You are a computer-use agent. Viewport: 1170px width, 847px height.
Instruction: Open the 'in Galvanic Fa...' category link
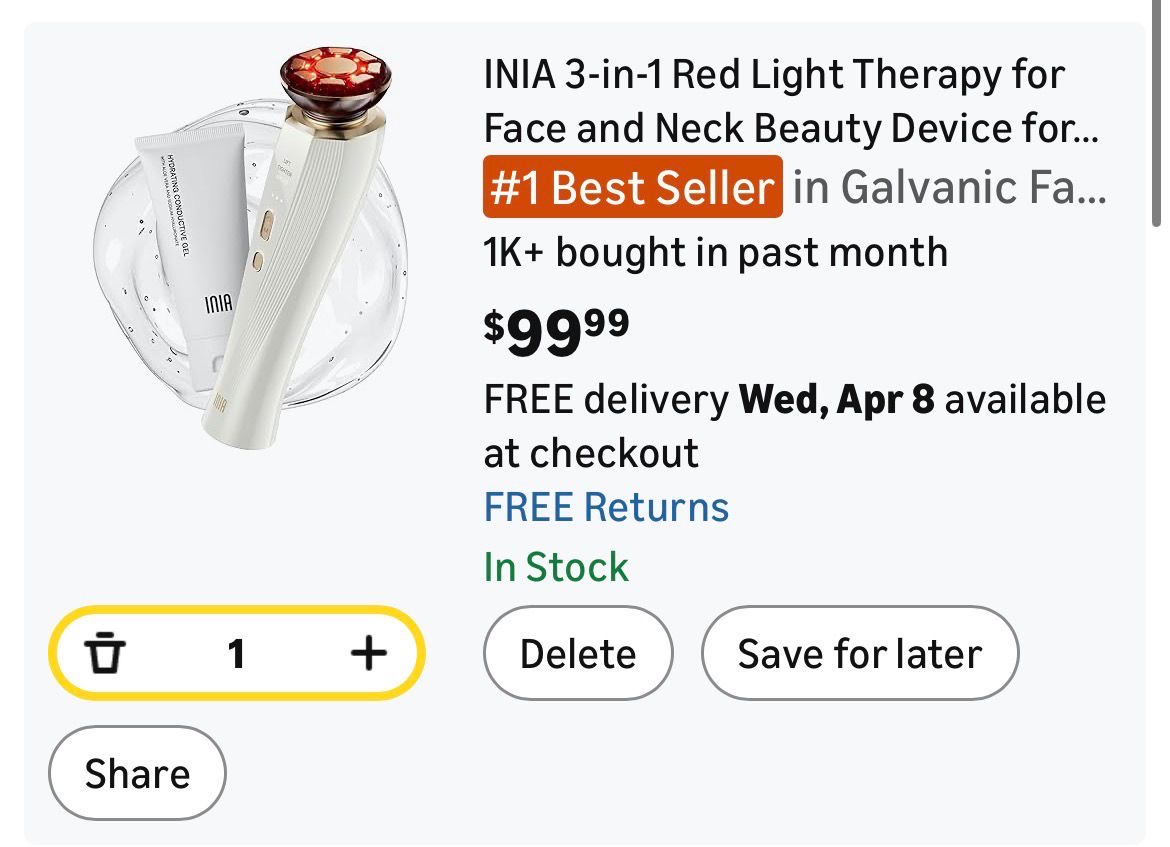(x=950, y=187)
